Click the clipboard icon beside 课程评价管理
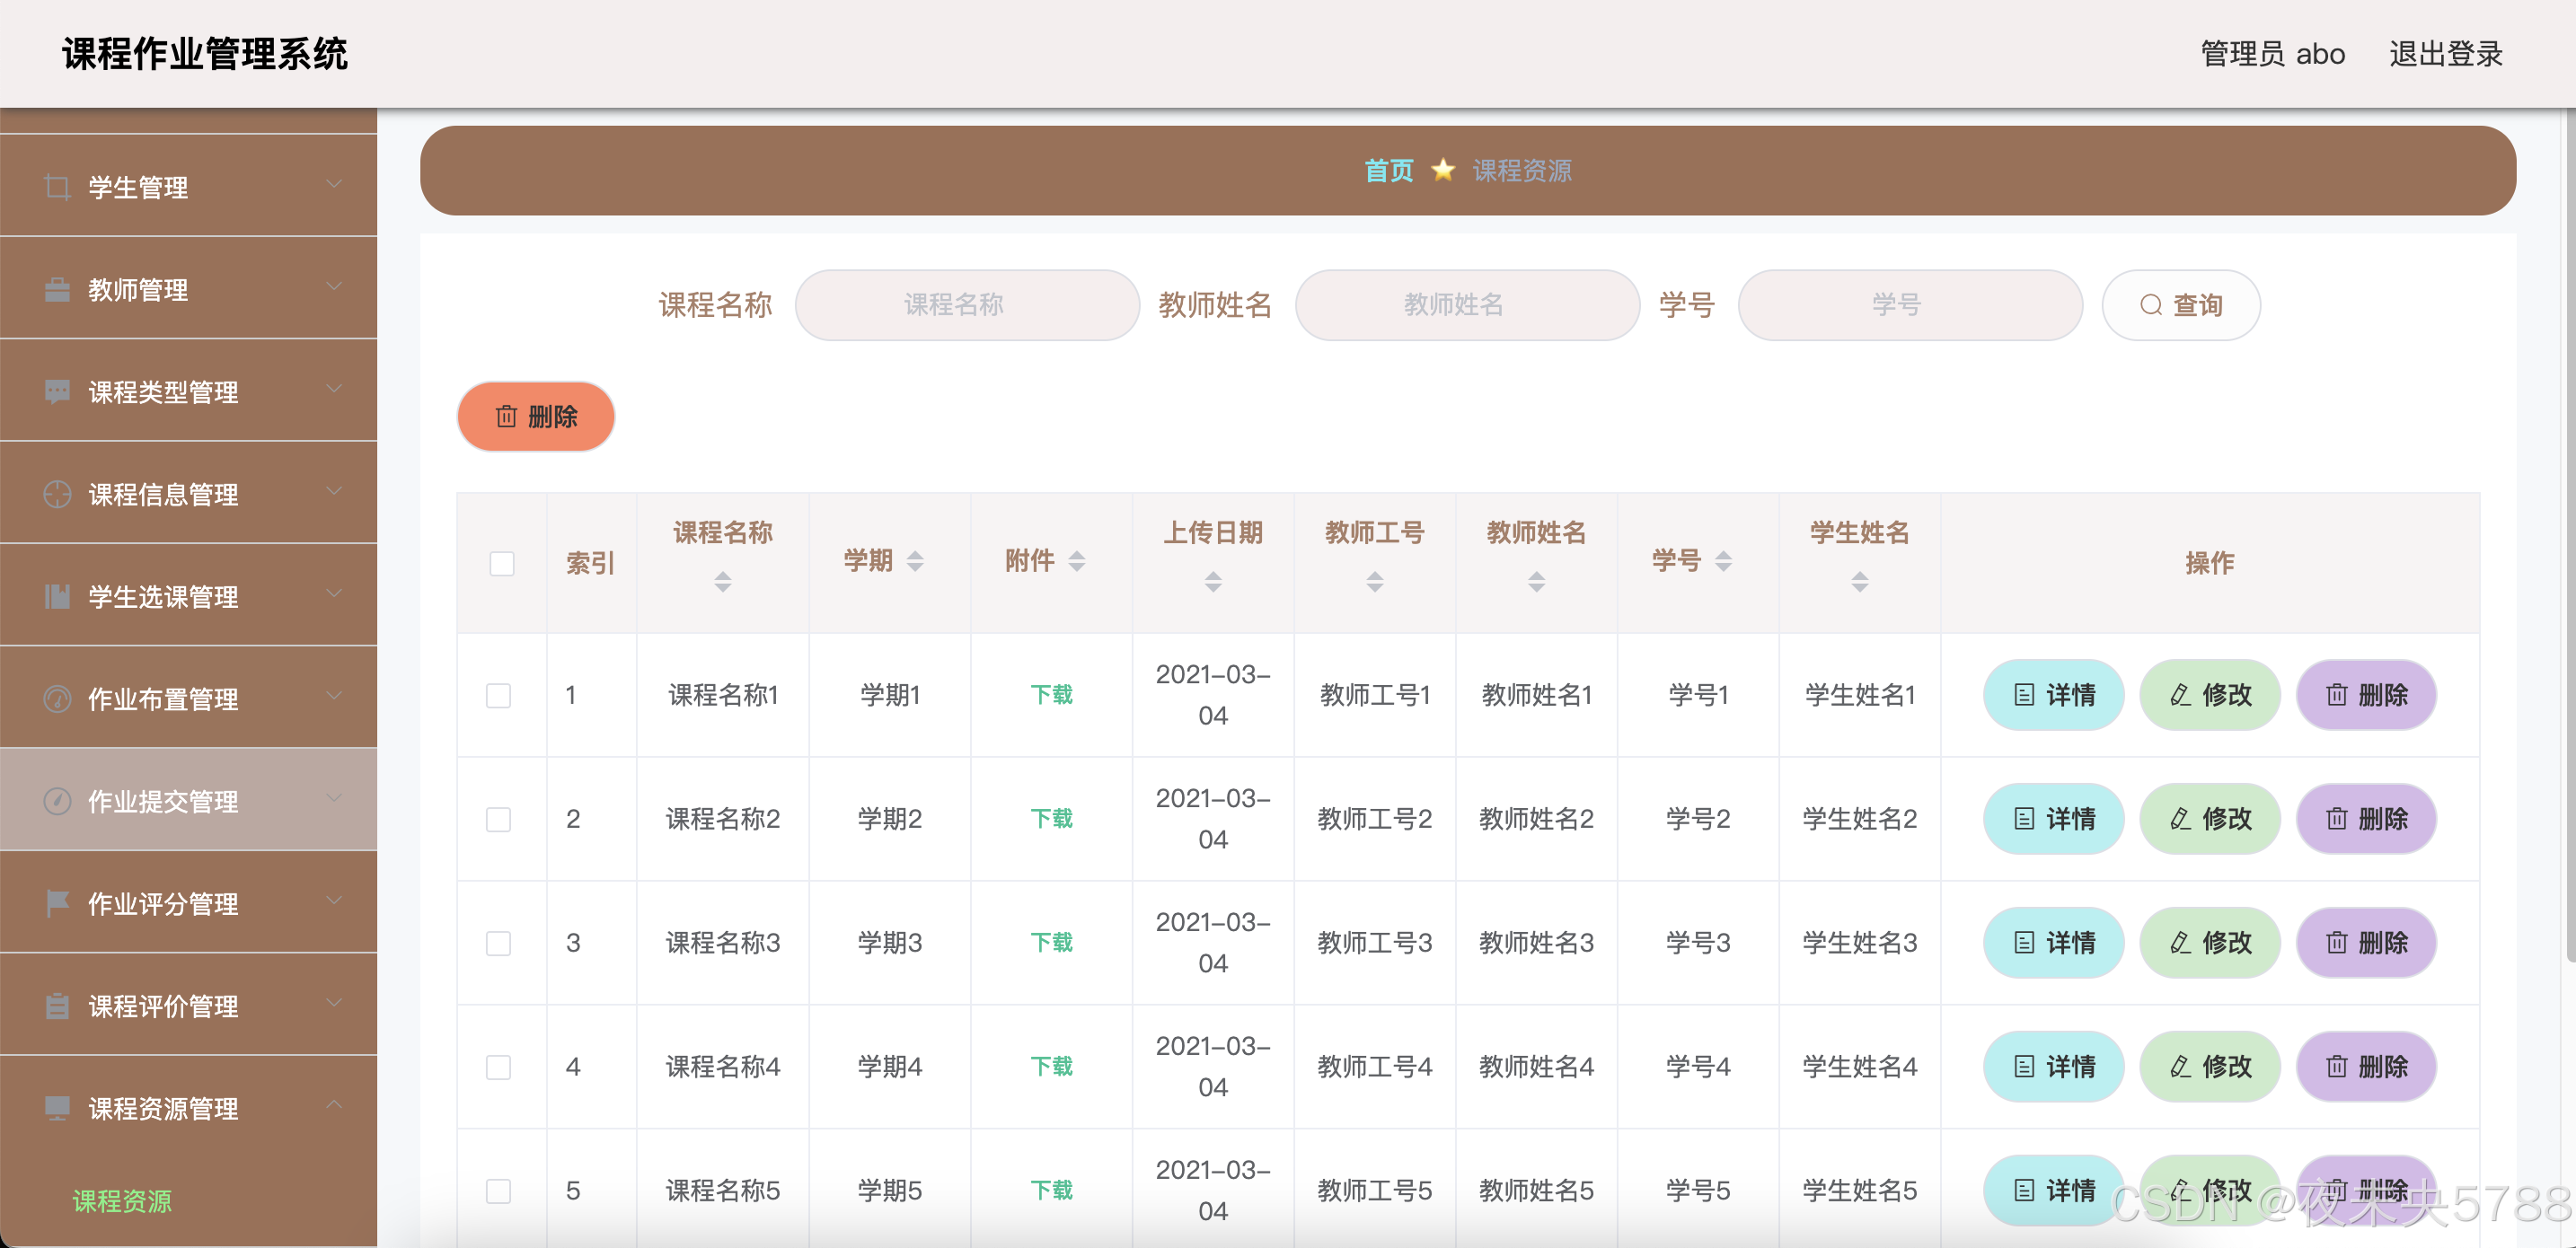The image size is (2576, 1248). (57, 1006)
